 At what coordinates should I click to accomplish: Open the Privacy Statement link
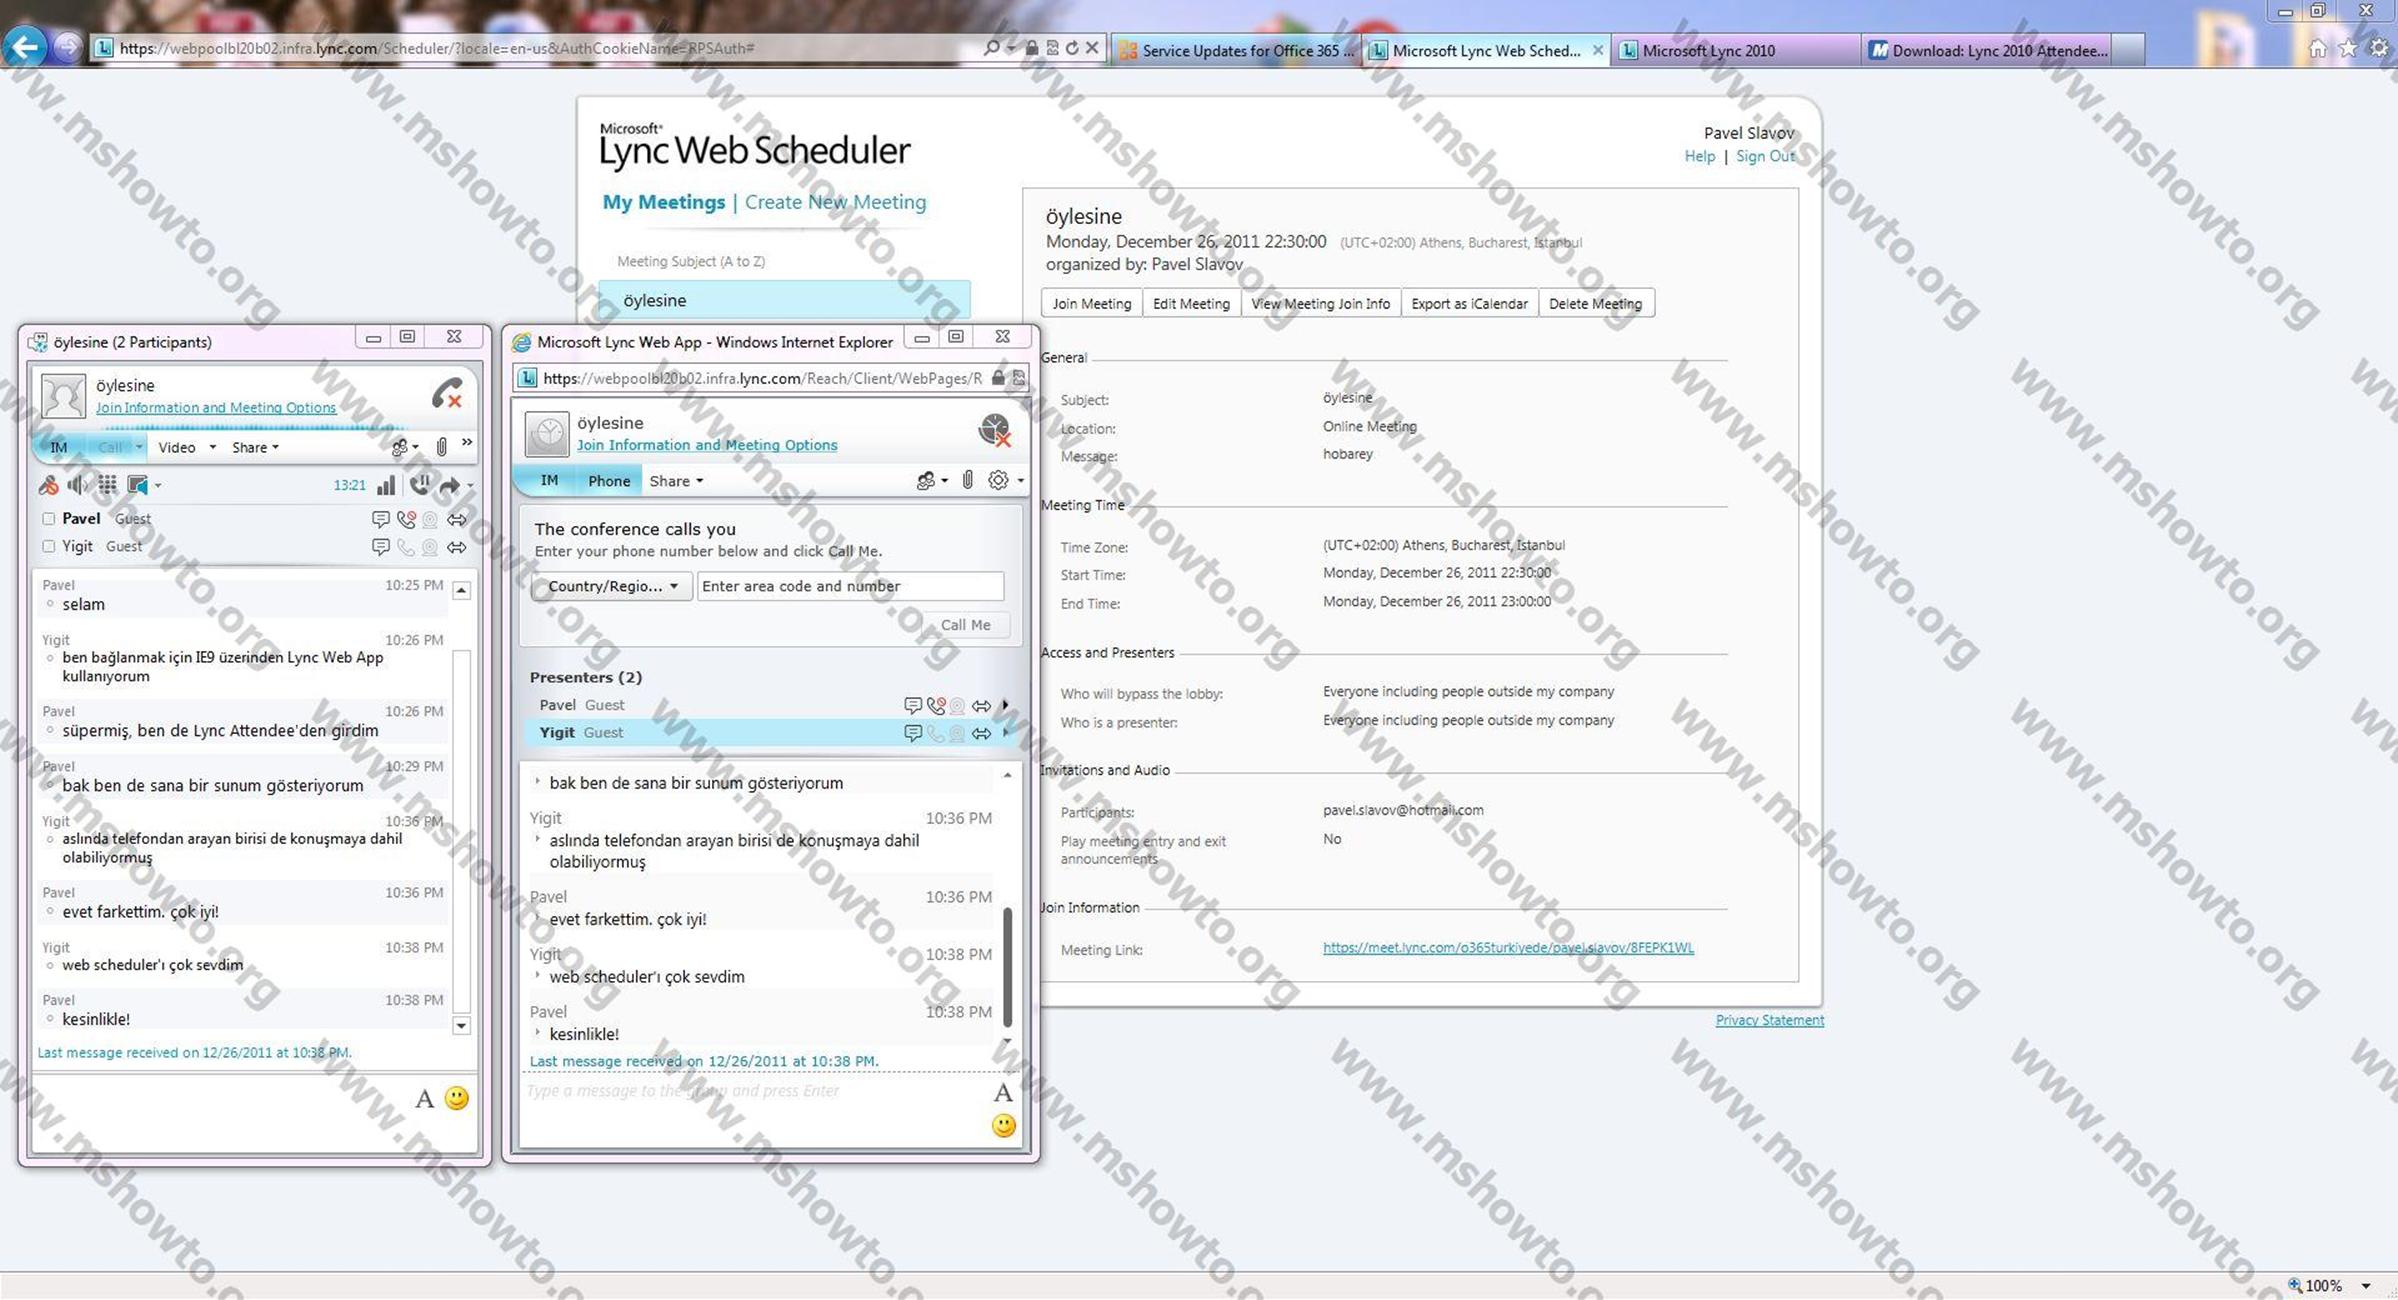[1769, 1020]
